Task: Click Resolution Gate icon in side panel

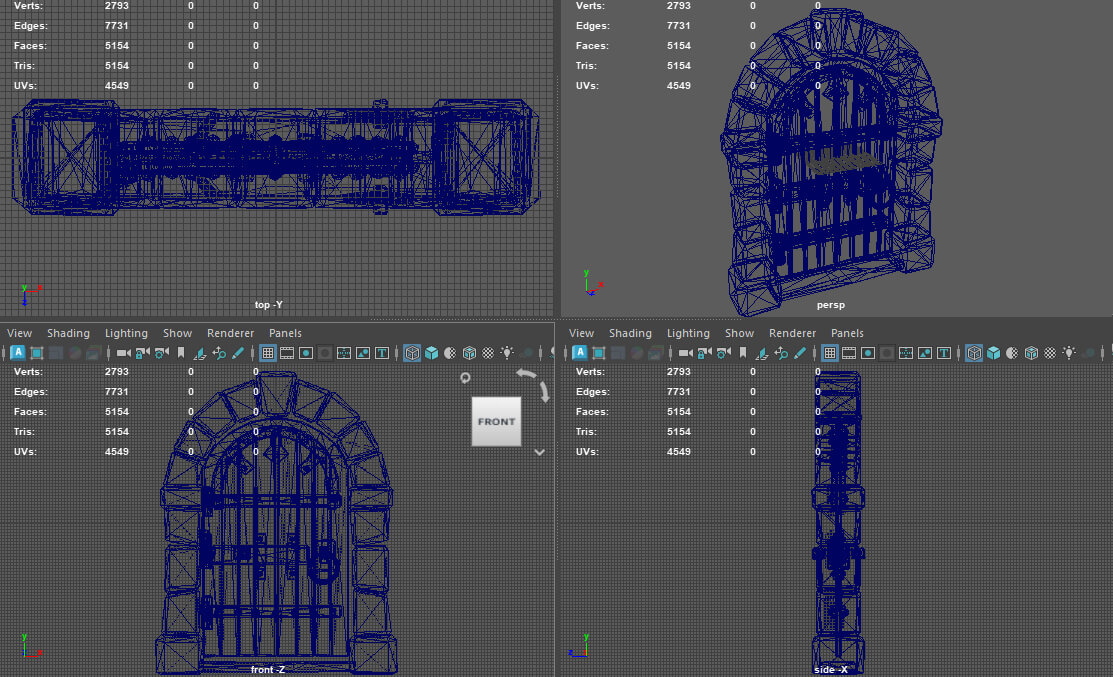Action: pyautogui.click(x=868, y=353)
